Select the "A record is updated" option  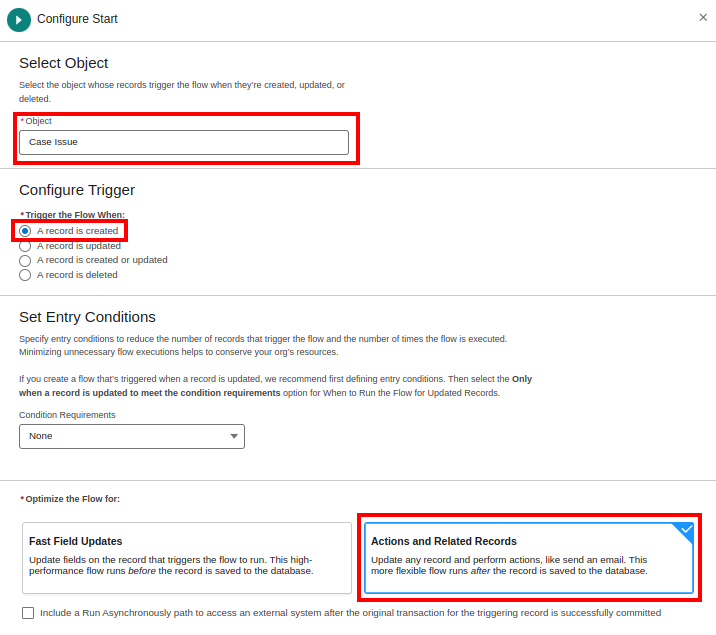[x=25, y=245]
